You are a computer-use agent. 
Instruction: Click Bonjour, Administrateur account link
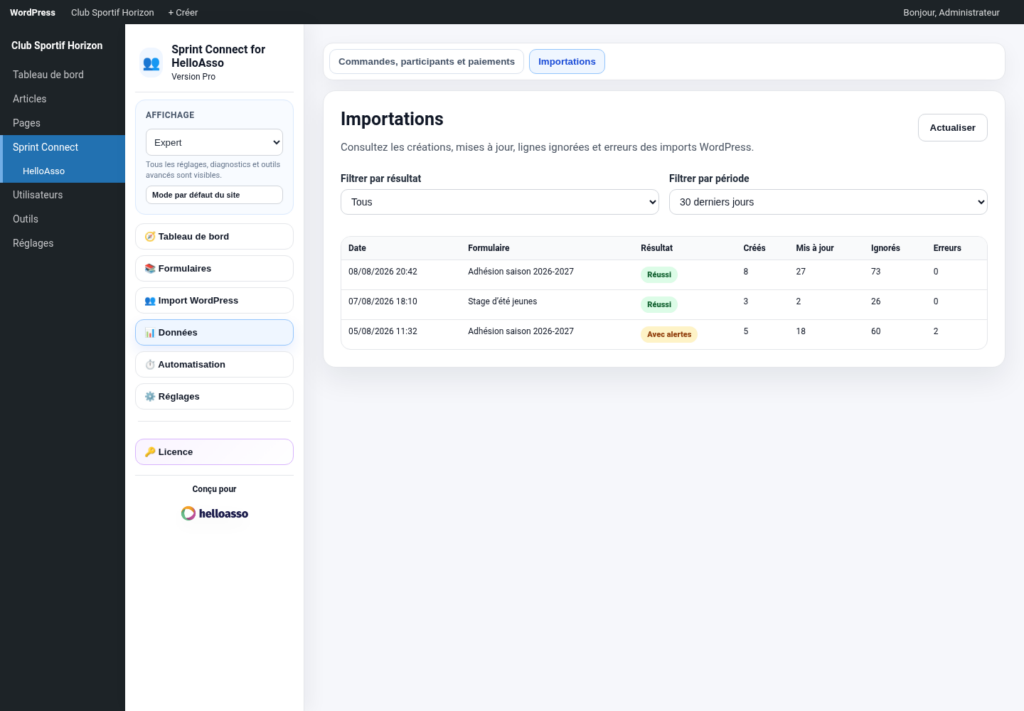pos(951,12)
